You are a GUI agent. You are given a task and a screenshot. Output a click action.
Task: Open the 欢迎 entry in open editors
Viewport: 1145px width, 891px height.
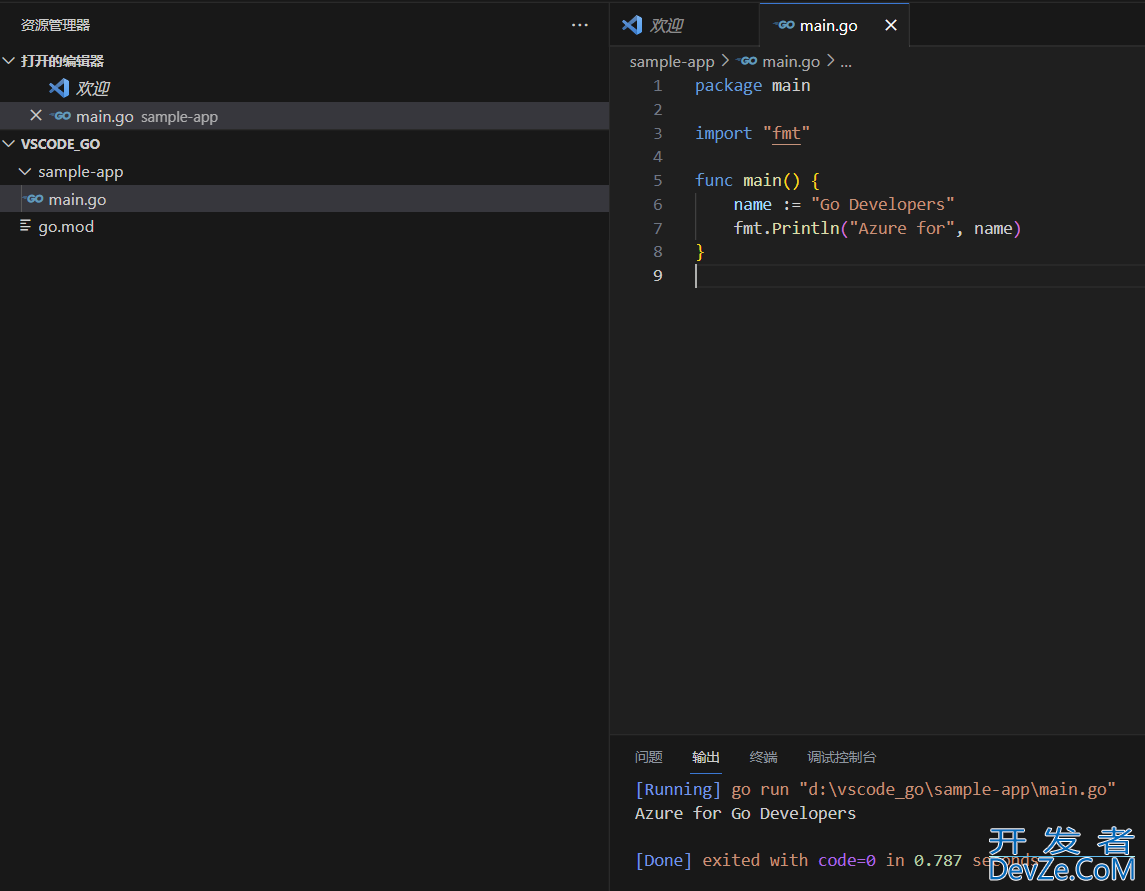(x=93, y=88)
